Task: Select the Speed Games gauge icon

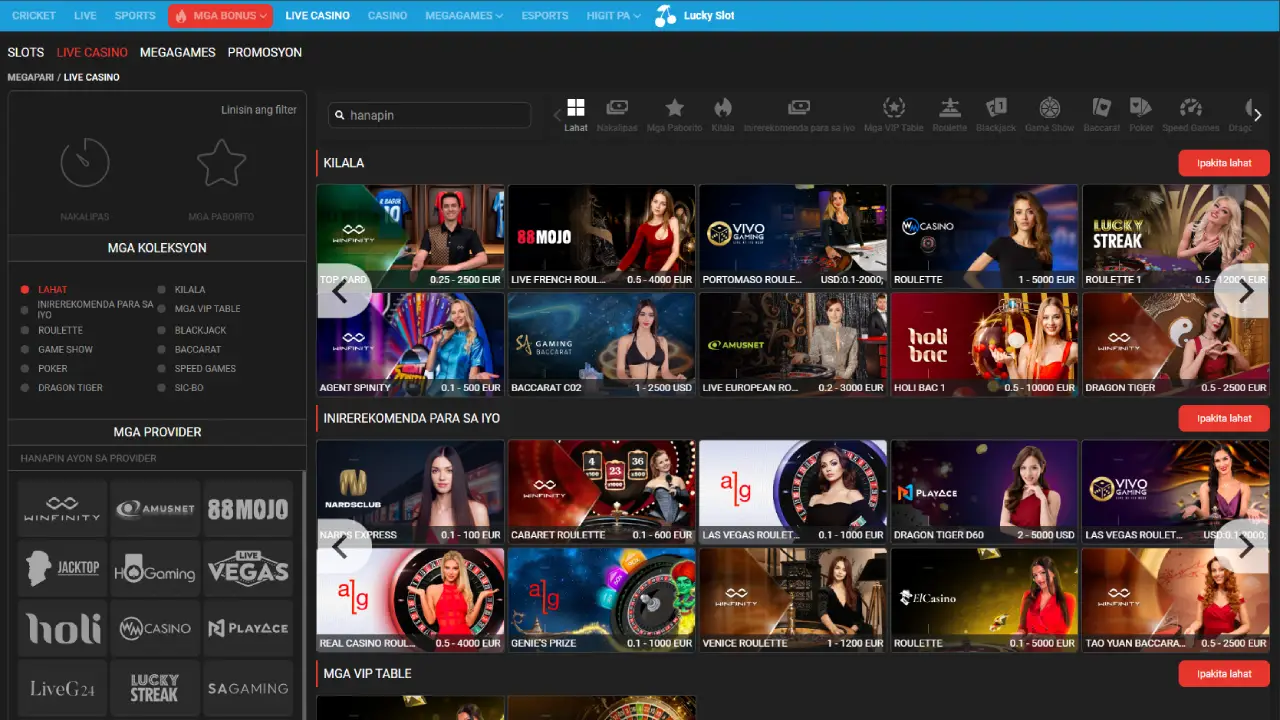Action: pyautogui.click(x=1190, y=109)
